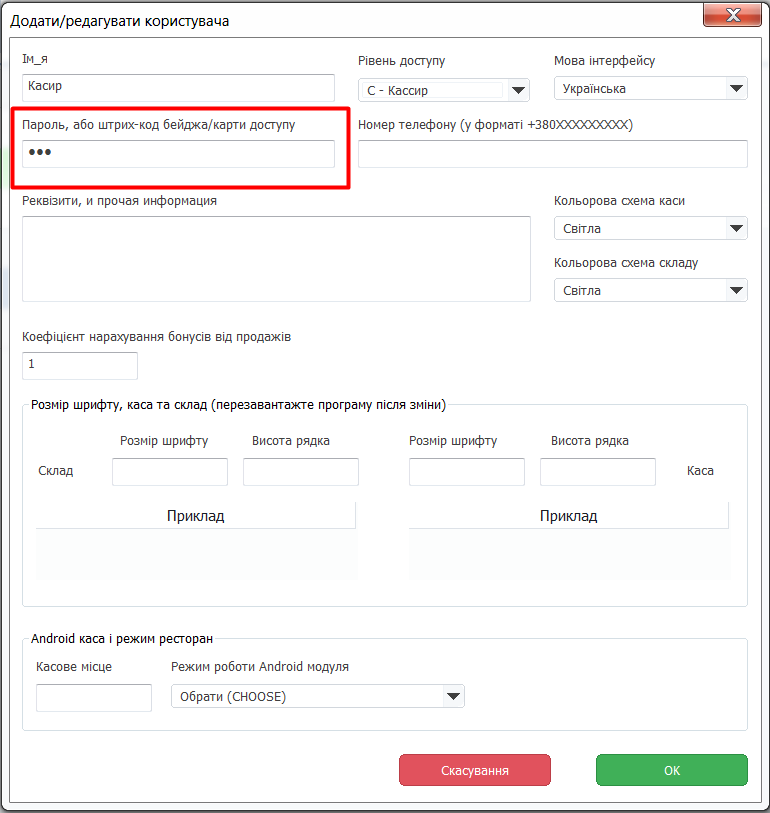Click the "Мова інтерфейсу" label

pyautogui.click(x=605, y=61)
